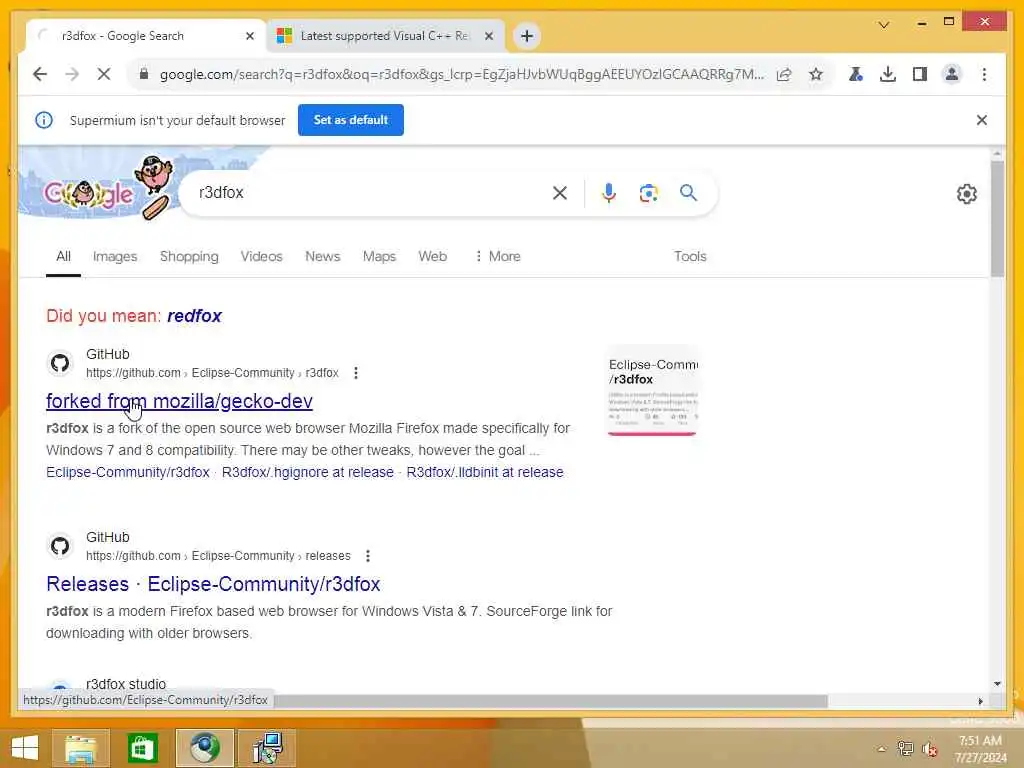
Task: Open Google Lens image search icon
Action: click(x=648, y=193)
